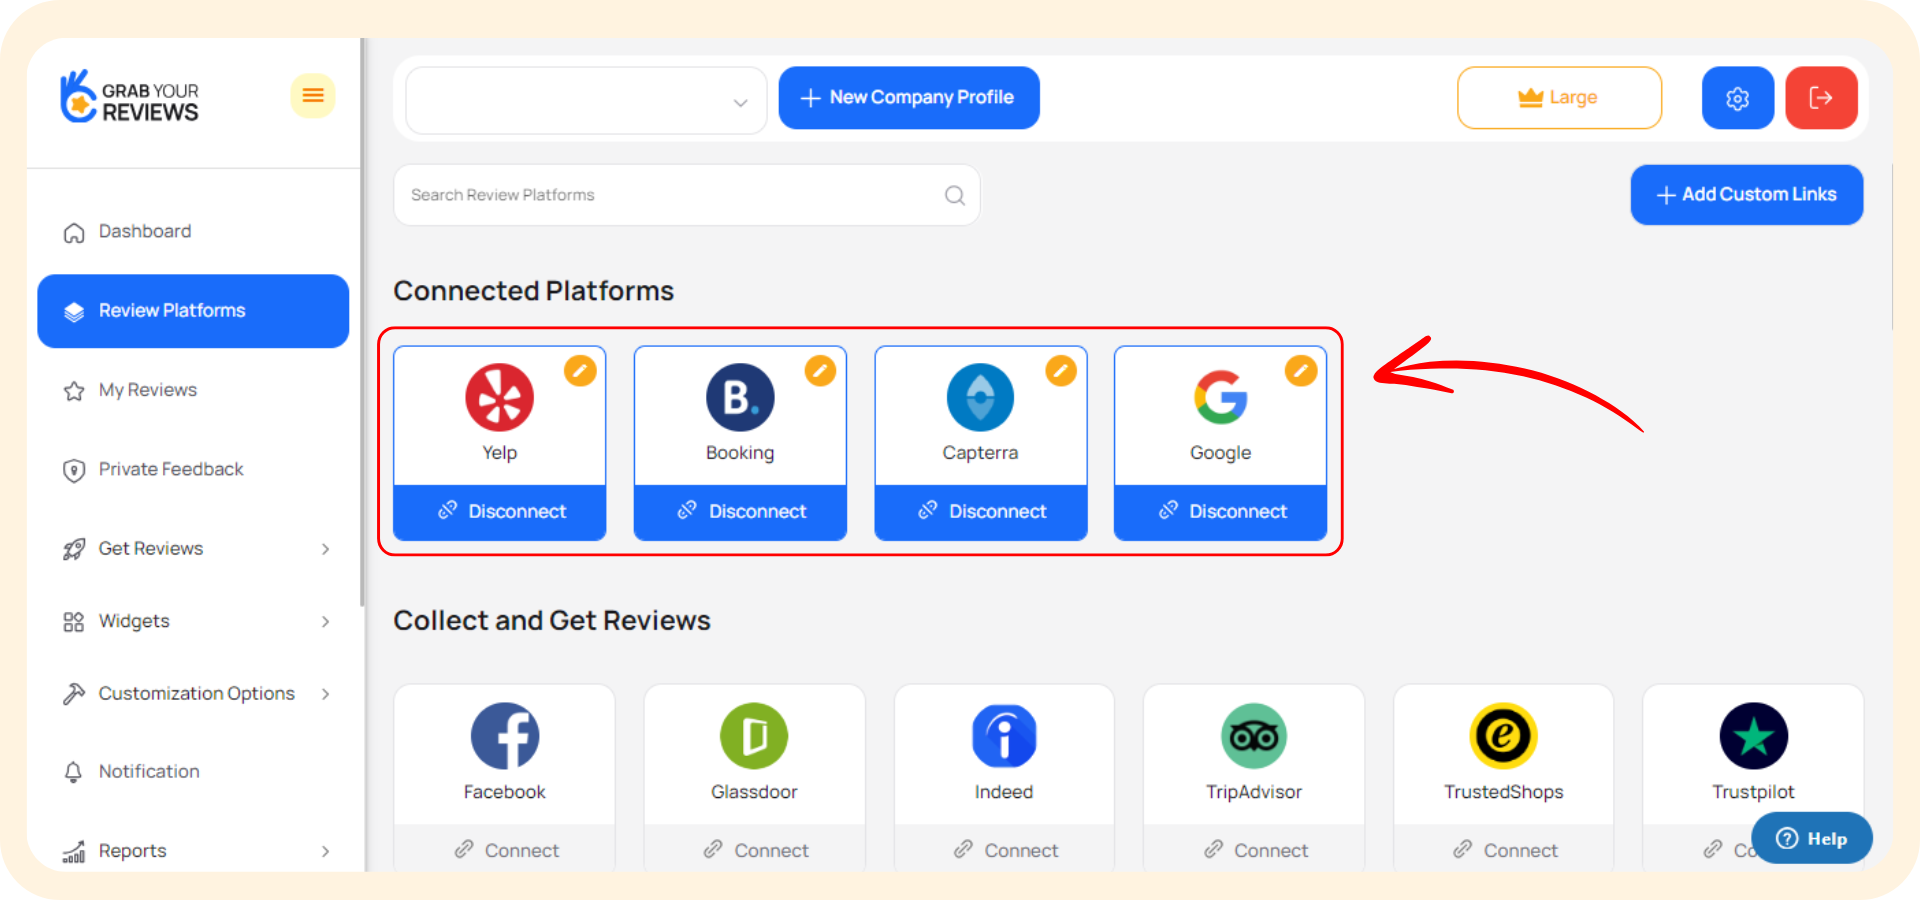Screen dimensions: 1920x900
Task: Edit the Yelp connection pencil icon
Action: pos(580,371)
